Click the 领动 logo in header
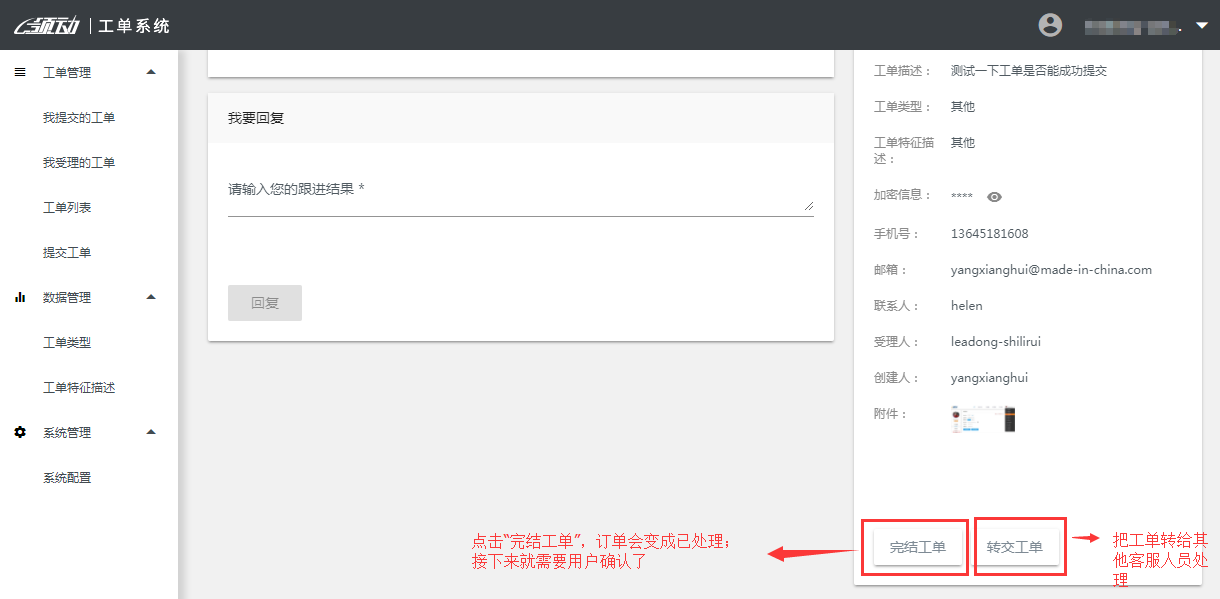 47,26
